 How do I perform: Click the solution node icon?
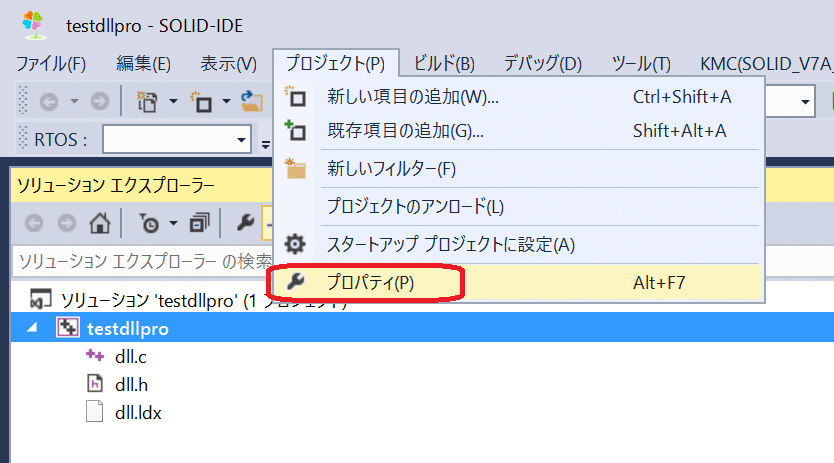coord(40,300)
